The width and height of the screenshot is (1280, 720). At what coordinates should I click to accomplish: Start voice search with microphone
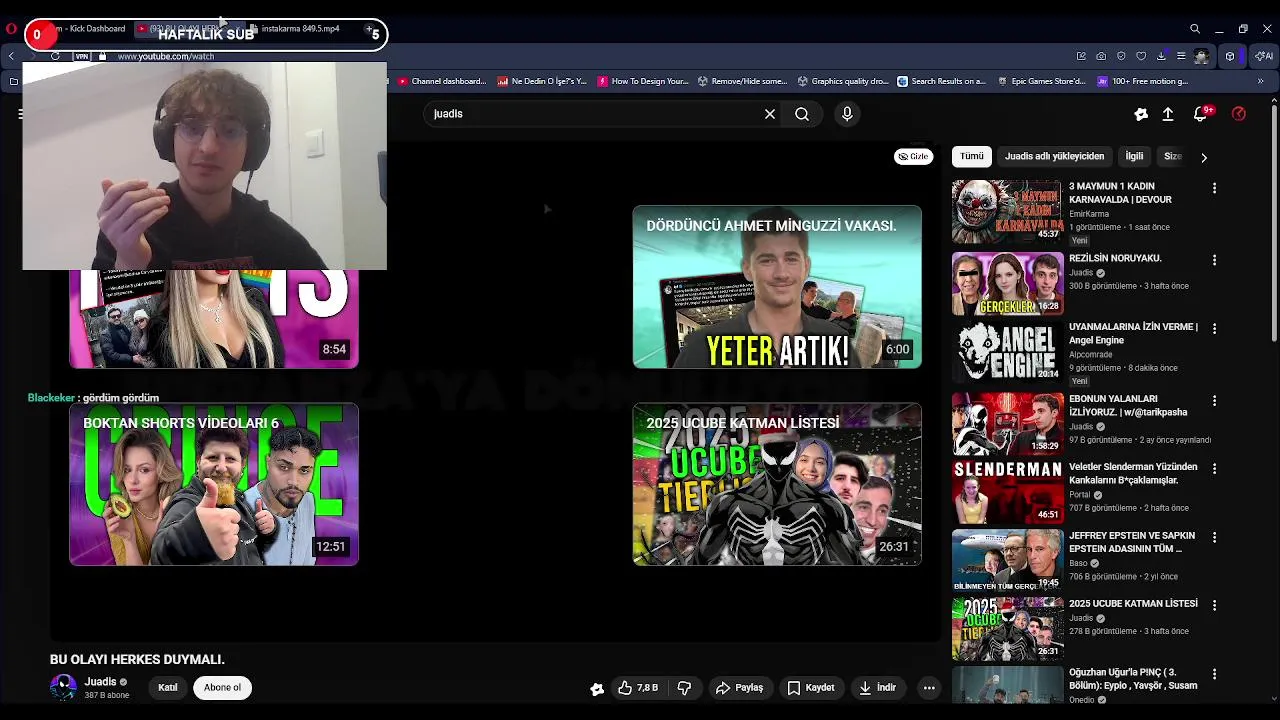pyautogui.click(x=847, y=114)
